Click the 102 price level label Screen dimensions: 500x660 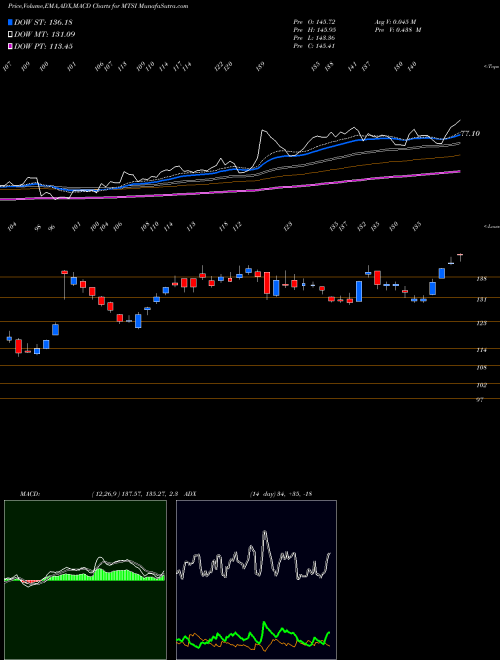[482, 385]
